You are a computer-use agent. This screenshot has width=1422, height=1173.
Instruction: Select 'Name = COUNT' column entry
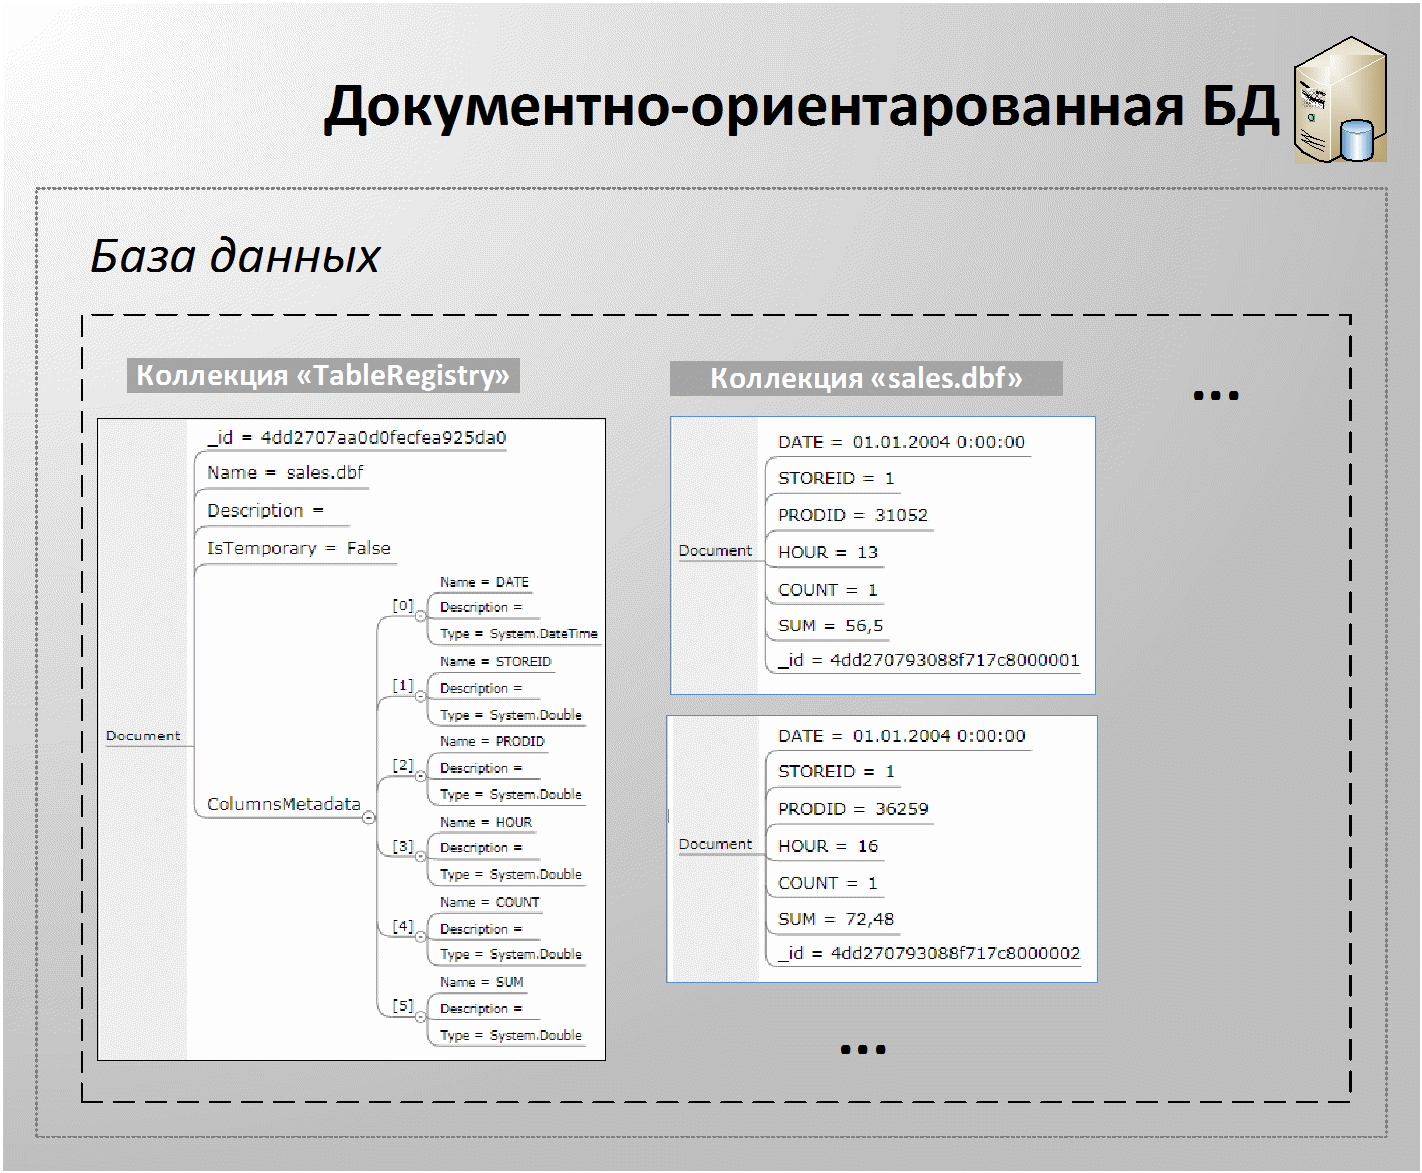pos(490,902)
